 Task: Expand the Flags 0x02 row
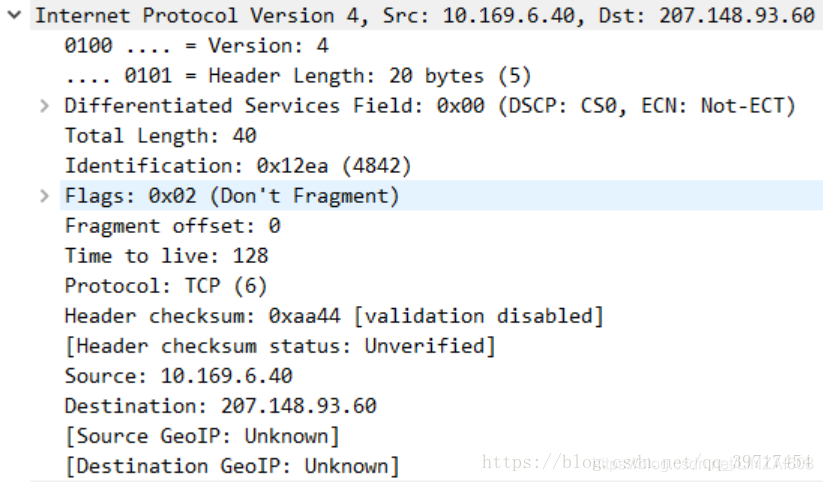[x=45, y=196]
